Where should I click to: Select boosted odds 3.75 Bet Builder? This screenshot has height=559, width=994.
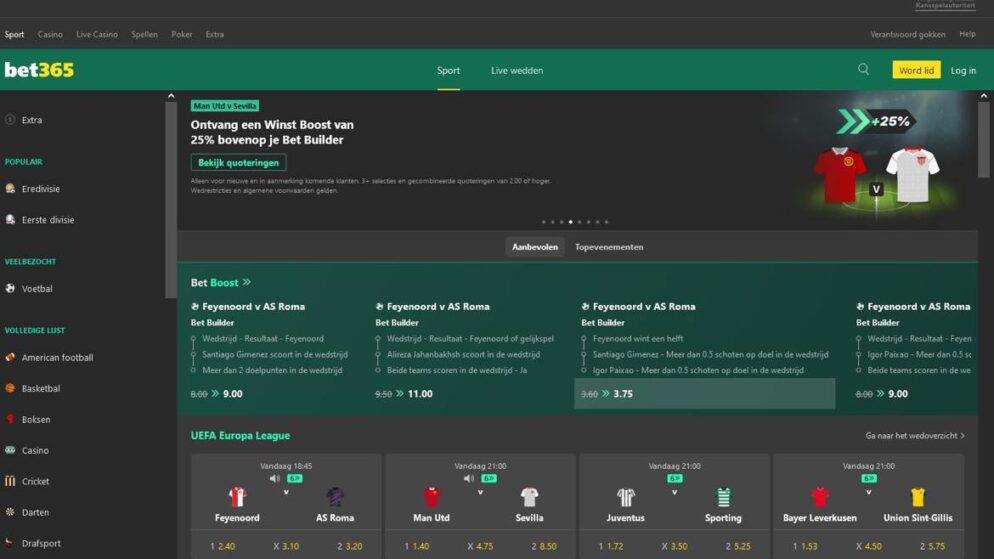pos(704,394)
